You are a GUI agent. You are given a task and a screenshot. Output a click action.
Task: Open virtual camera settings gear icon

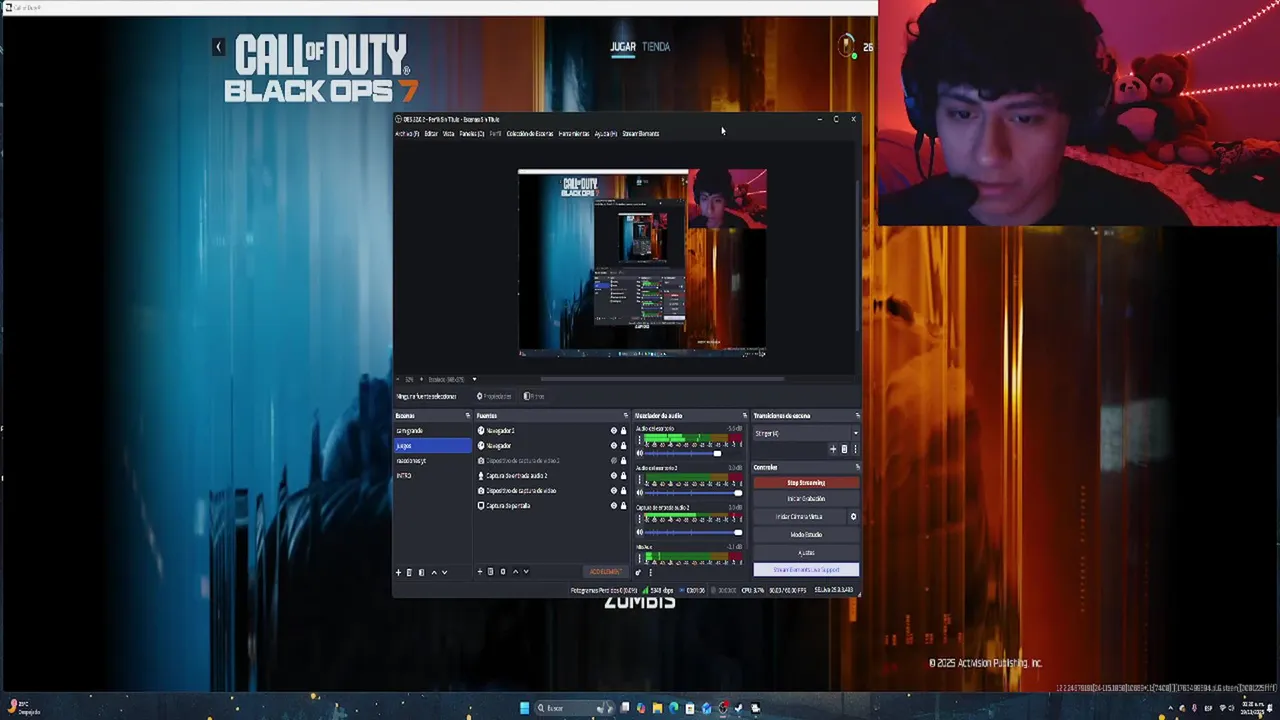[853, 516]
